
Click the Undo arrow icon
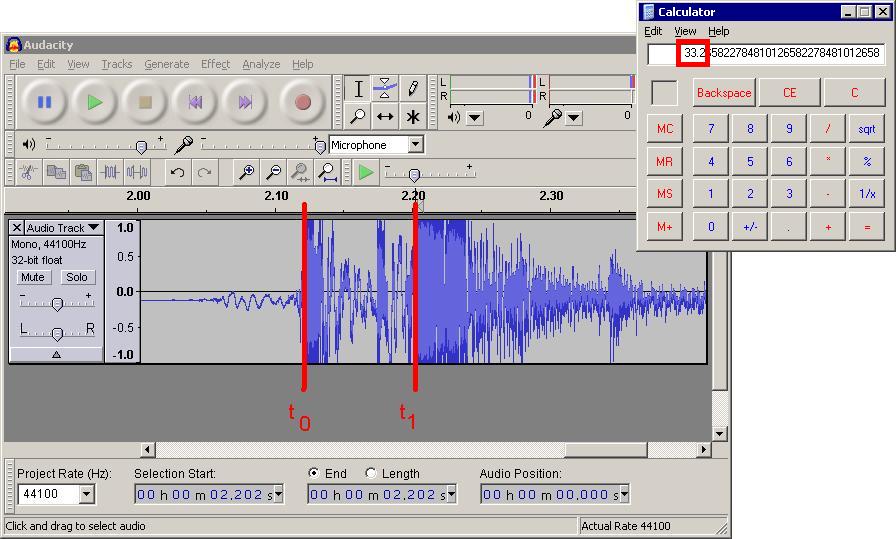click(x=177, y=173)
